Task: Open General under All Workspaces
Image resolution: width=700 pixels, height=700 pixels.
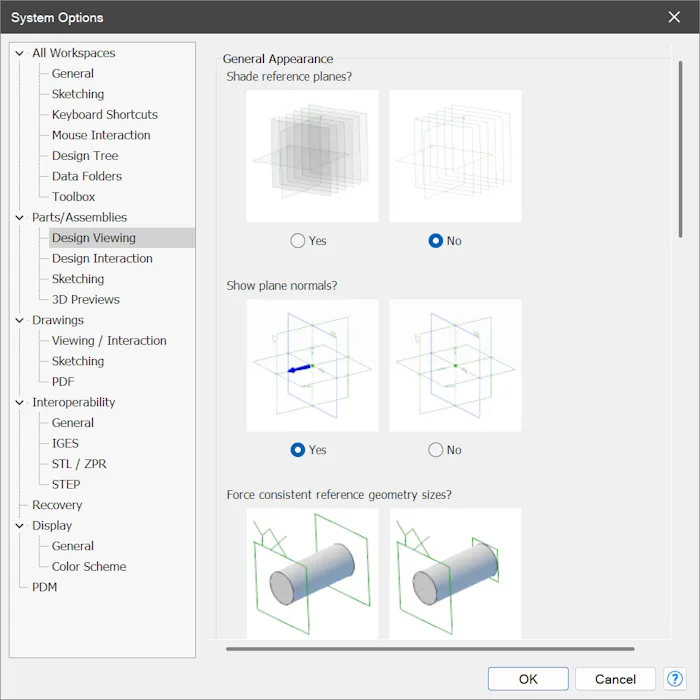Action: pos(73,73)
